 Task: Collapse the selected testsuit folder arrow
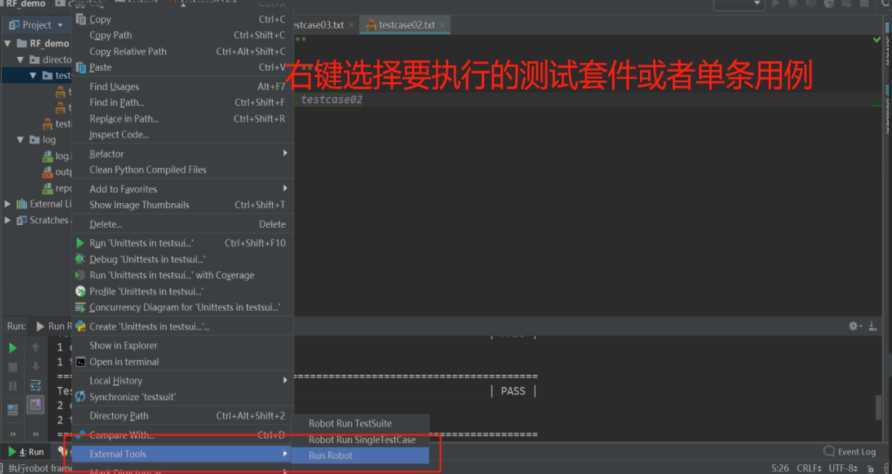click(33, 75)
